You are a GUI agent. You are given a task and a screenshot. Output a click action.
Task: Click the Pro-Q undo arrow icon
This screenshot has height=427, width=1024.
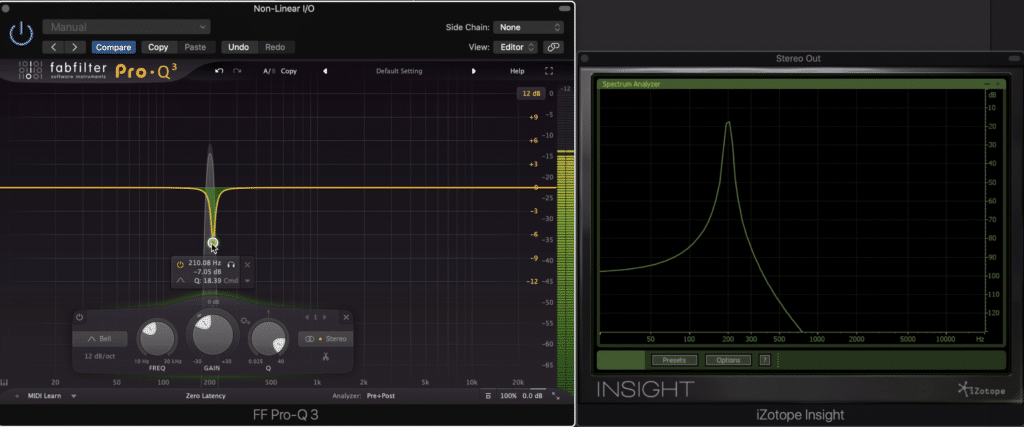click(219, 71)
